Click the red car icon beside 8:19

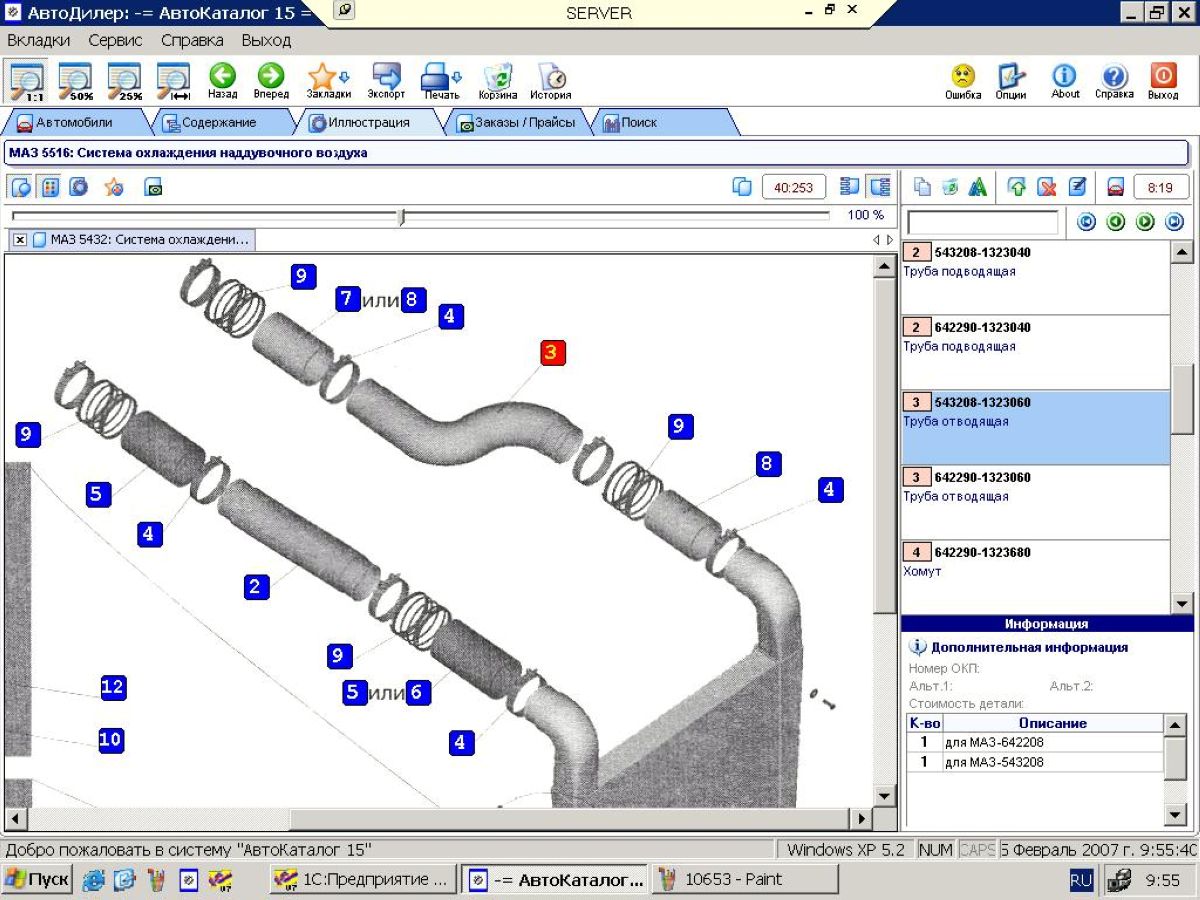(x=1115, y=187)
